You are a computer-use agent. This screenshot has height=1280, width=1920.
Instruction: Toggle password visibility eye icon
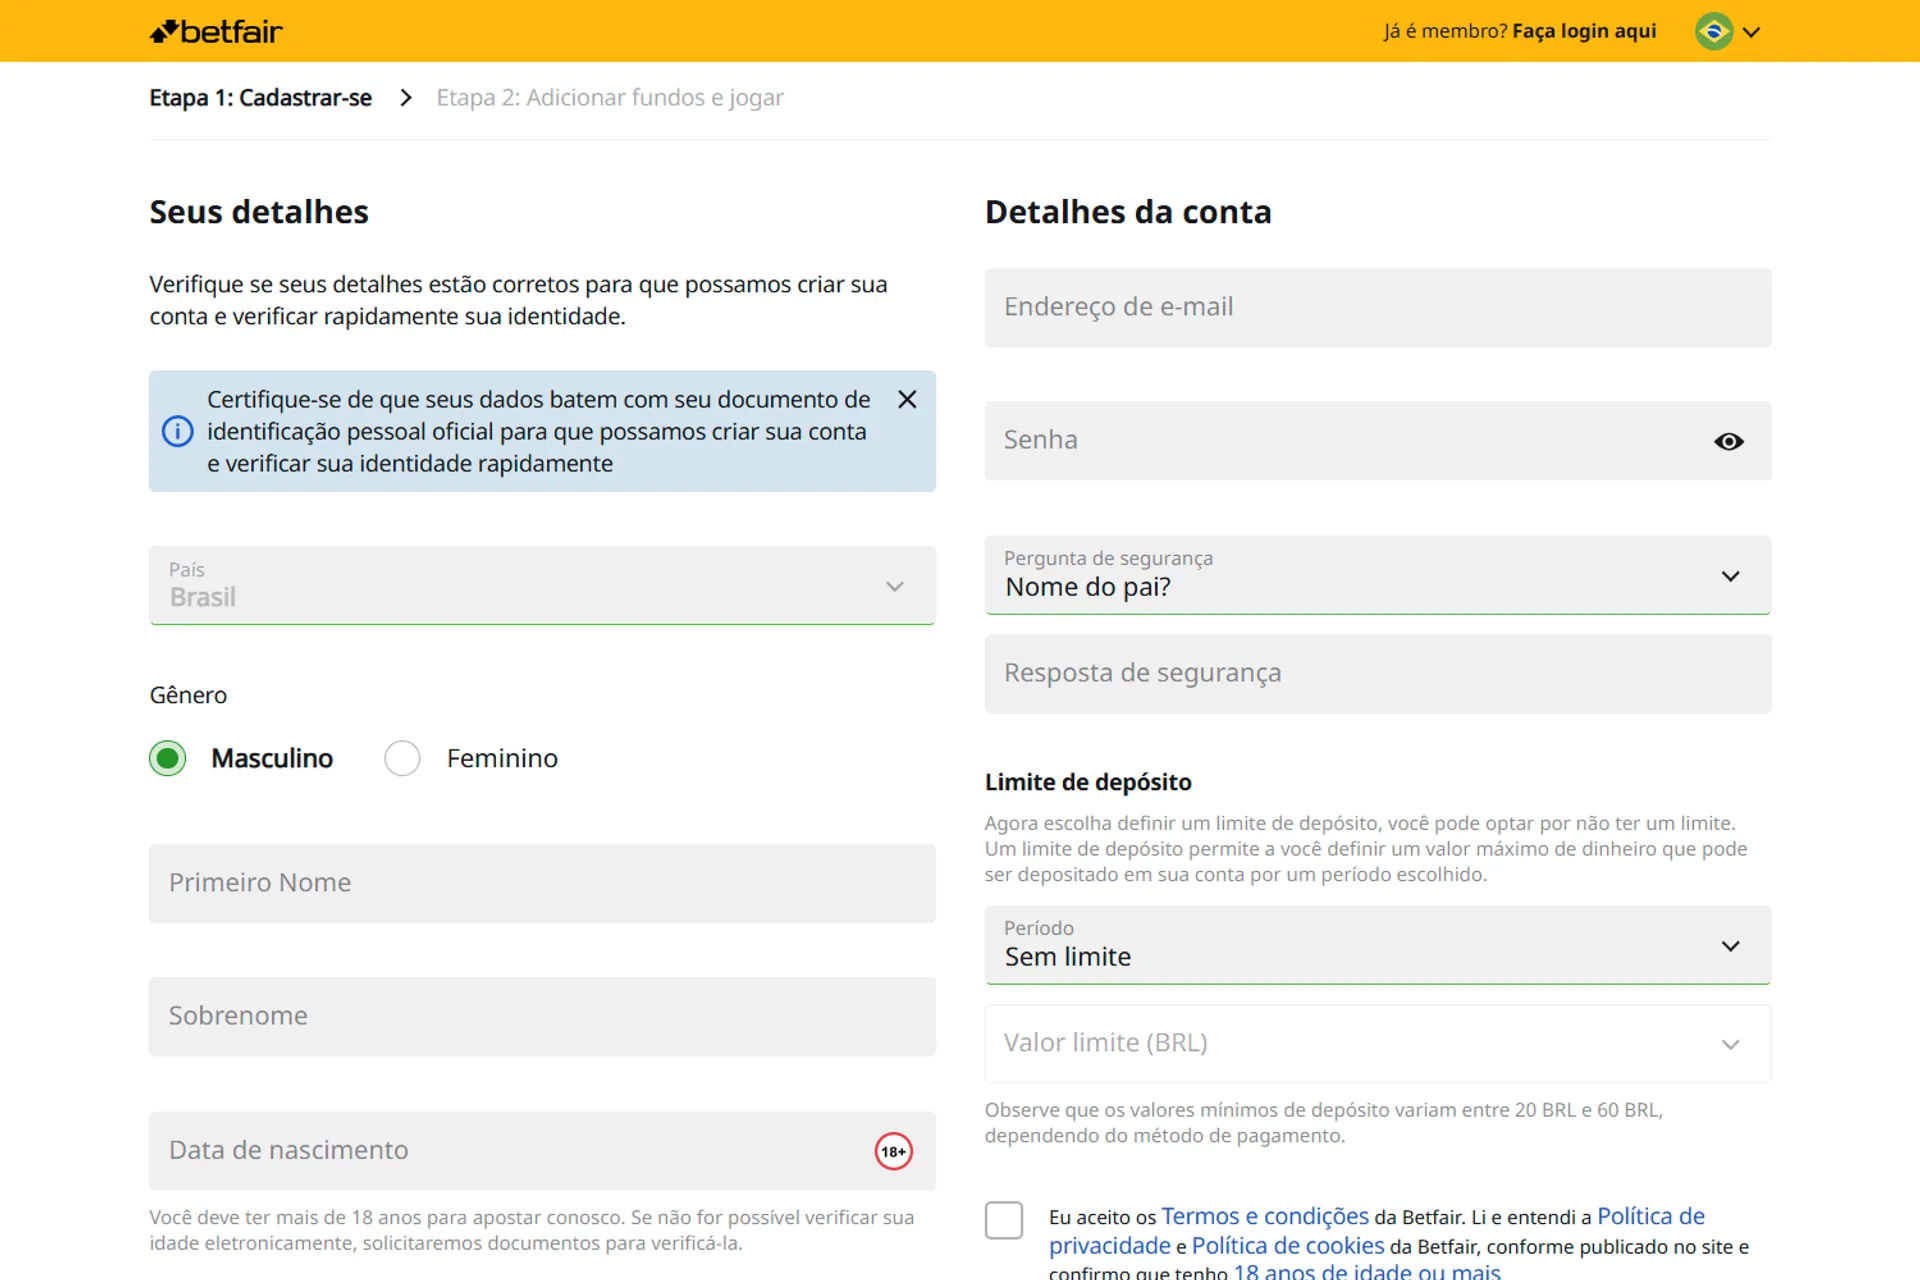click(x=1729, y=441)
